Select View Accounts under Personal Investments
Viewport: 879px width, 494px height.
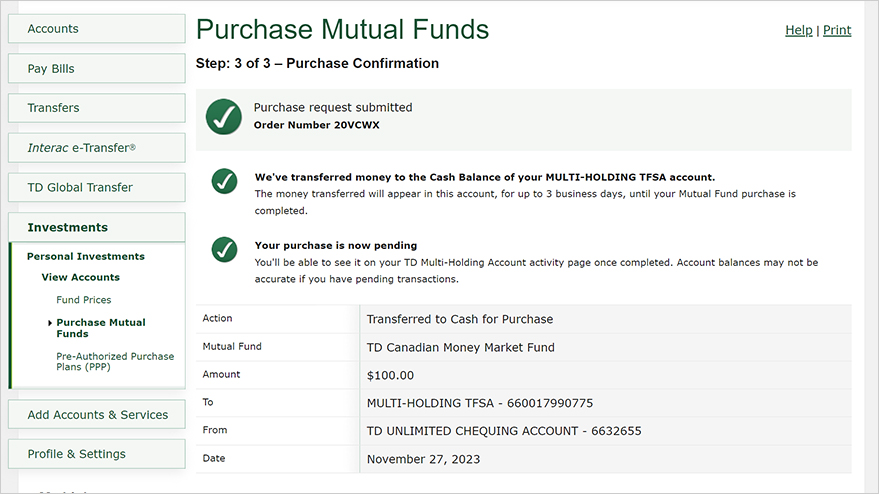click(x=81, y=277)
